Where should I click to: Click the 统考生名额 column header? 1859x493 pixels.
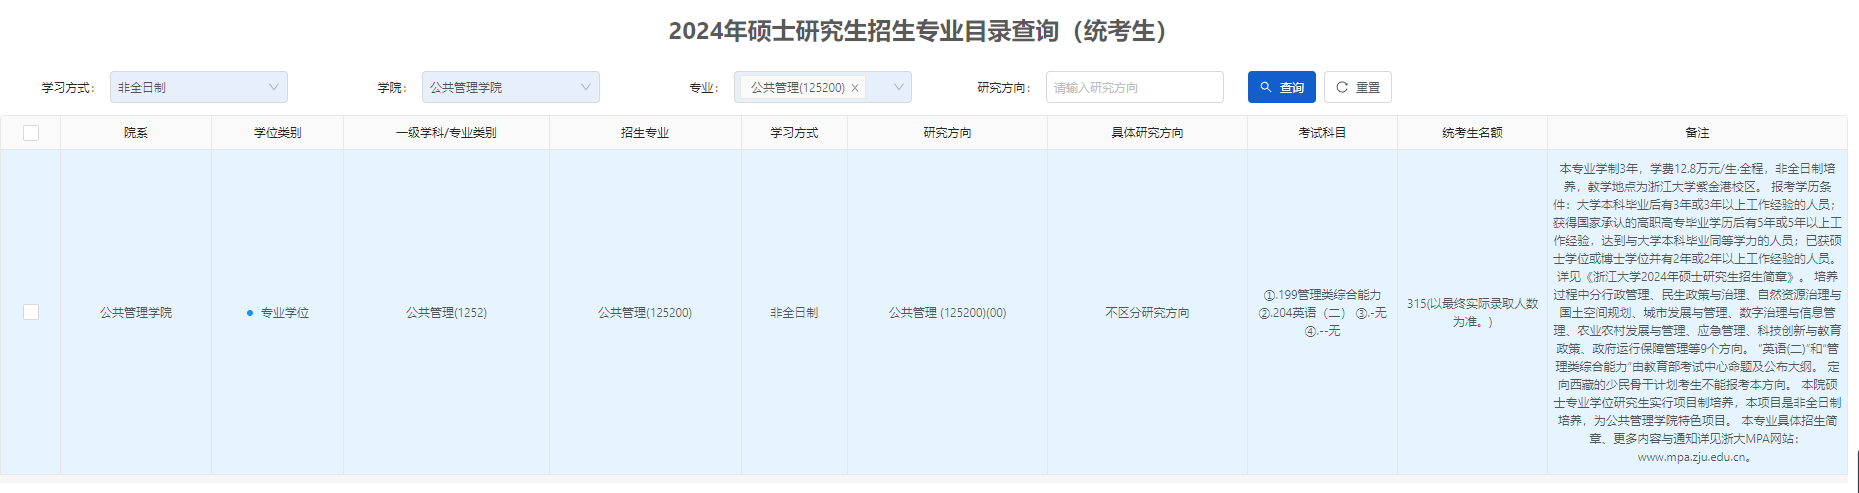click(x=1472, y=133)
